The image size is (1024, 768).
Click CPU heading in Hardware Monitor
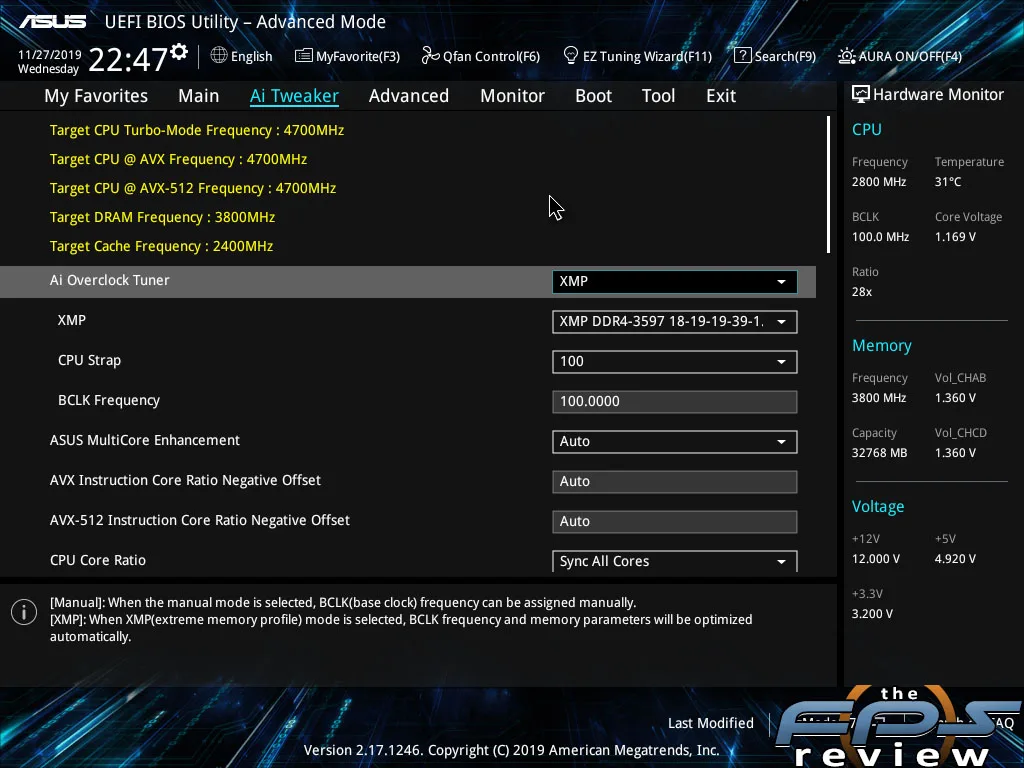point(867,129)
